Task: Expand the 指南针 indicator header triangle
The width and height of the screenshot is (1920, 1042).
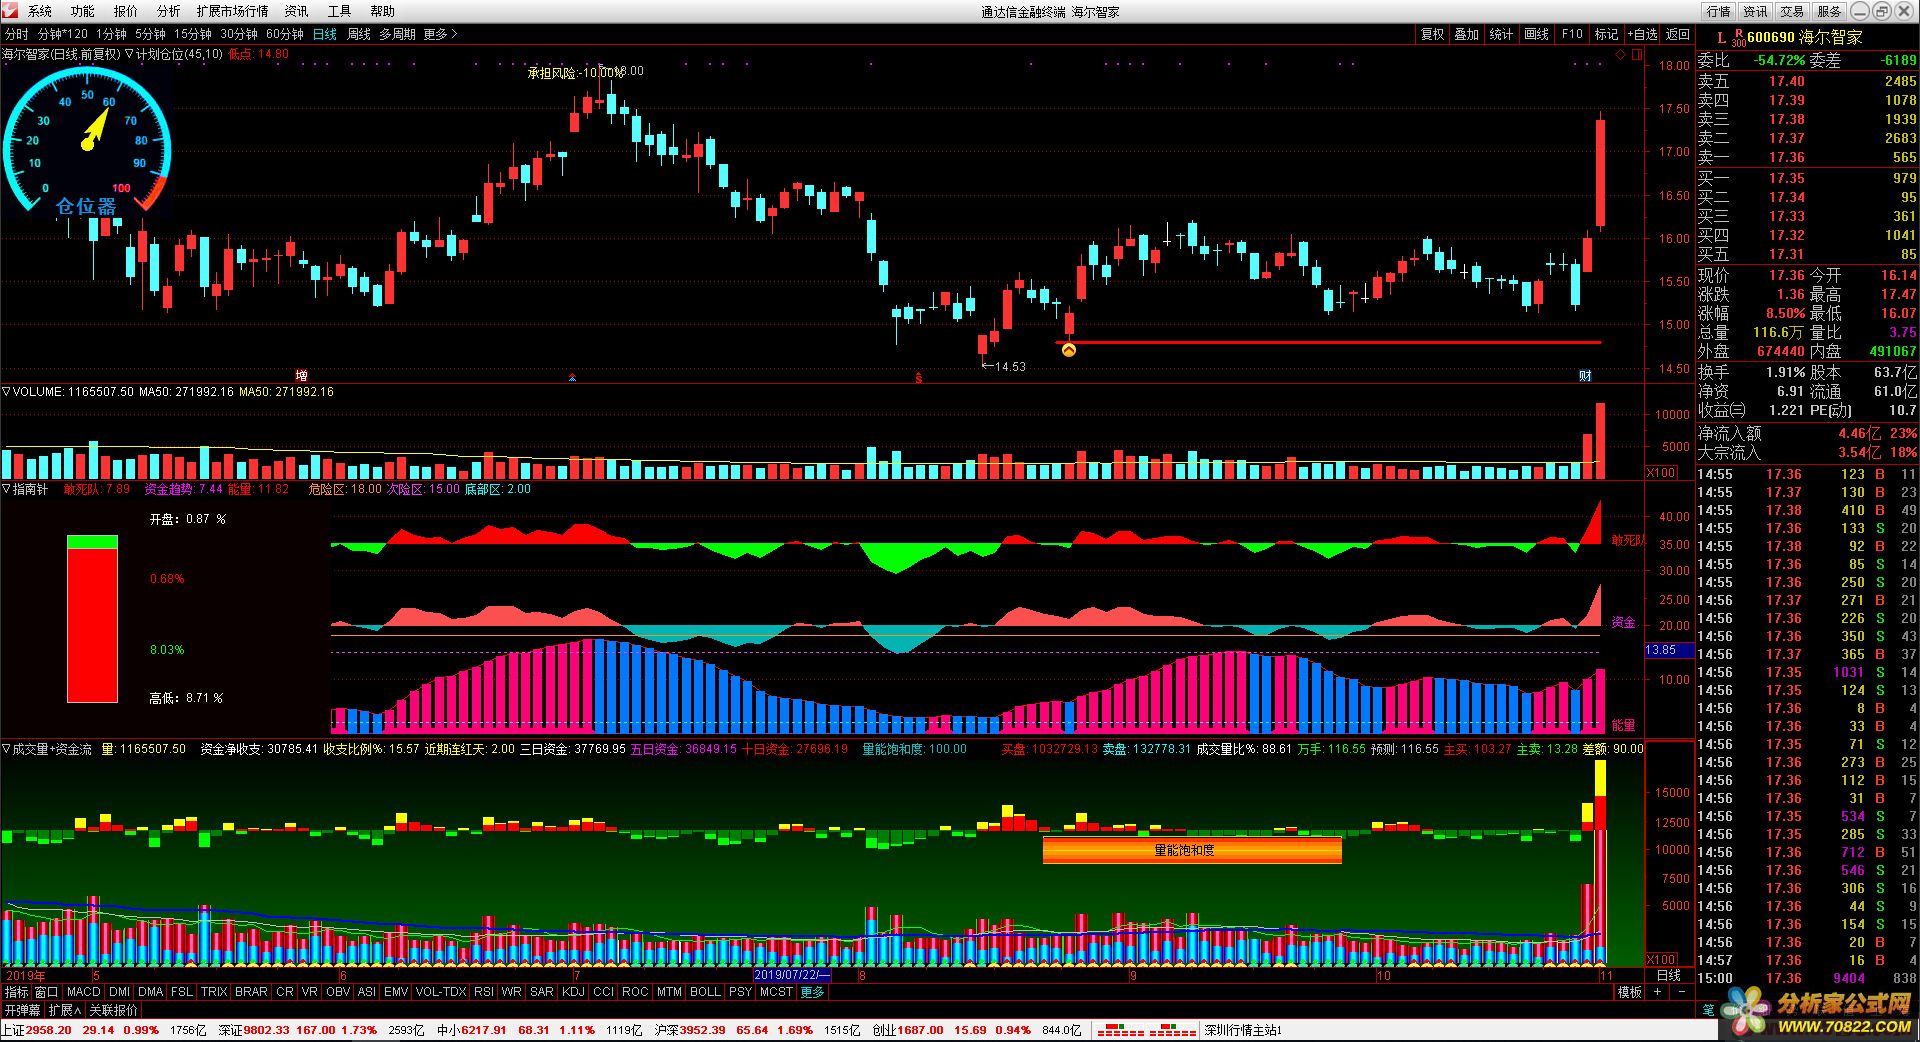Action: point(6,489)
